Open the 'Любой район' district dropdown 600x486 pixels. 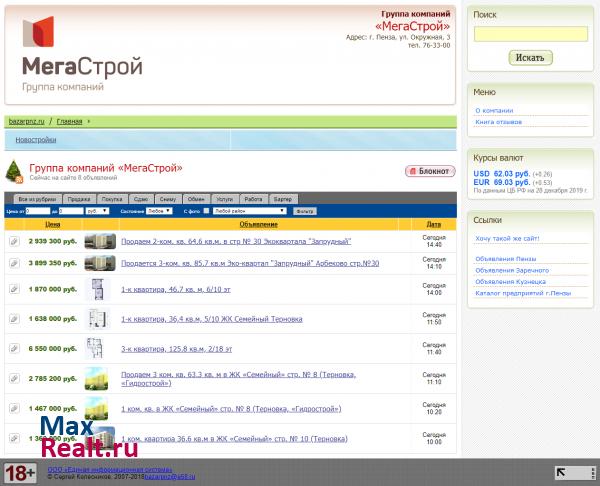(249, 211)
